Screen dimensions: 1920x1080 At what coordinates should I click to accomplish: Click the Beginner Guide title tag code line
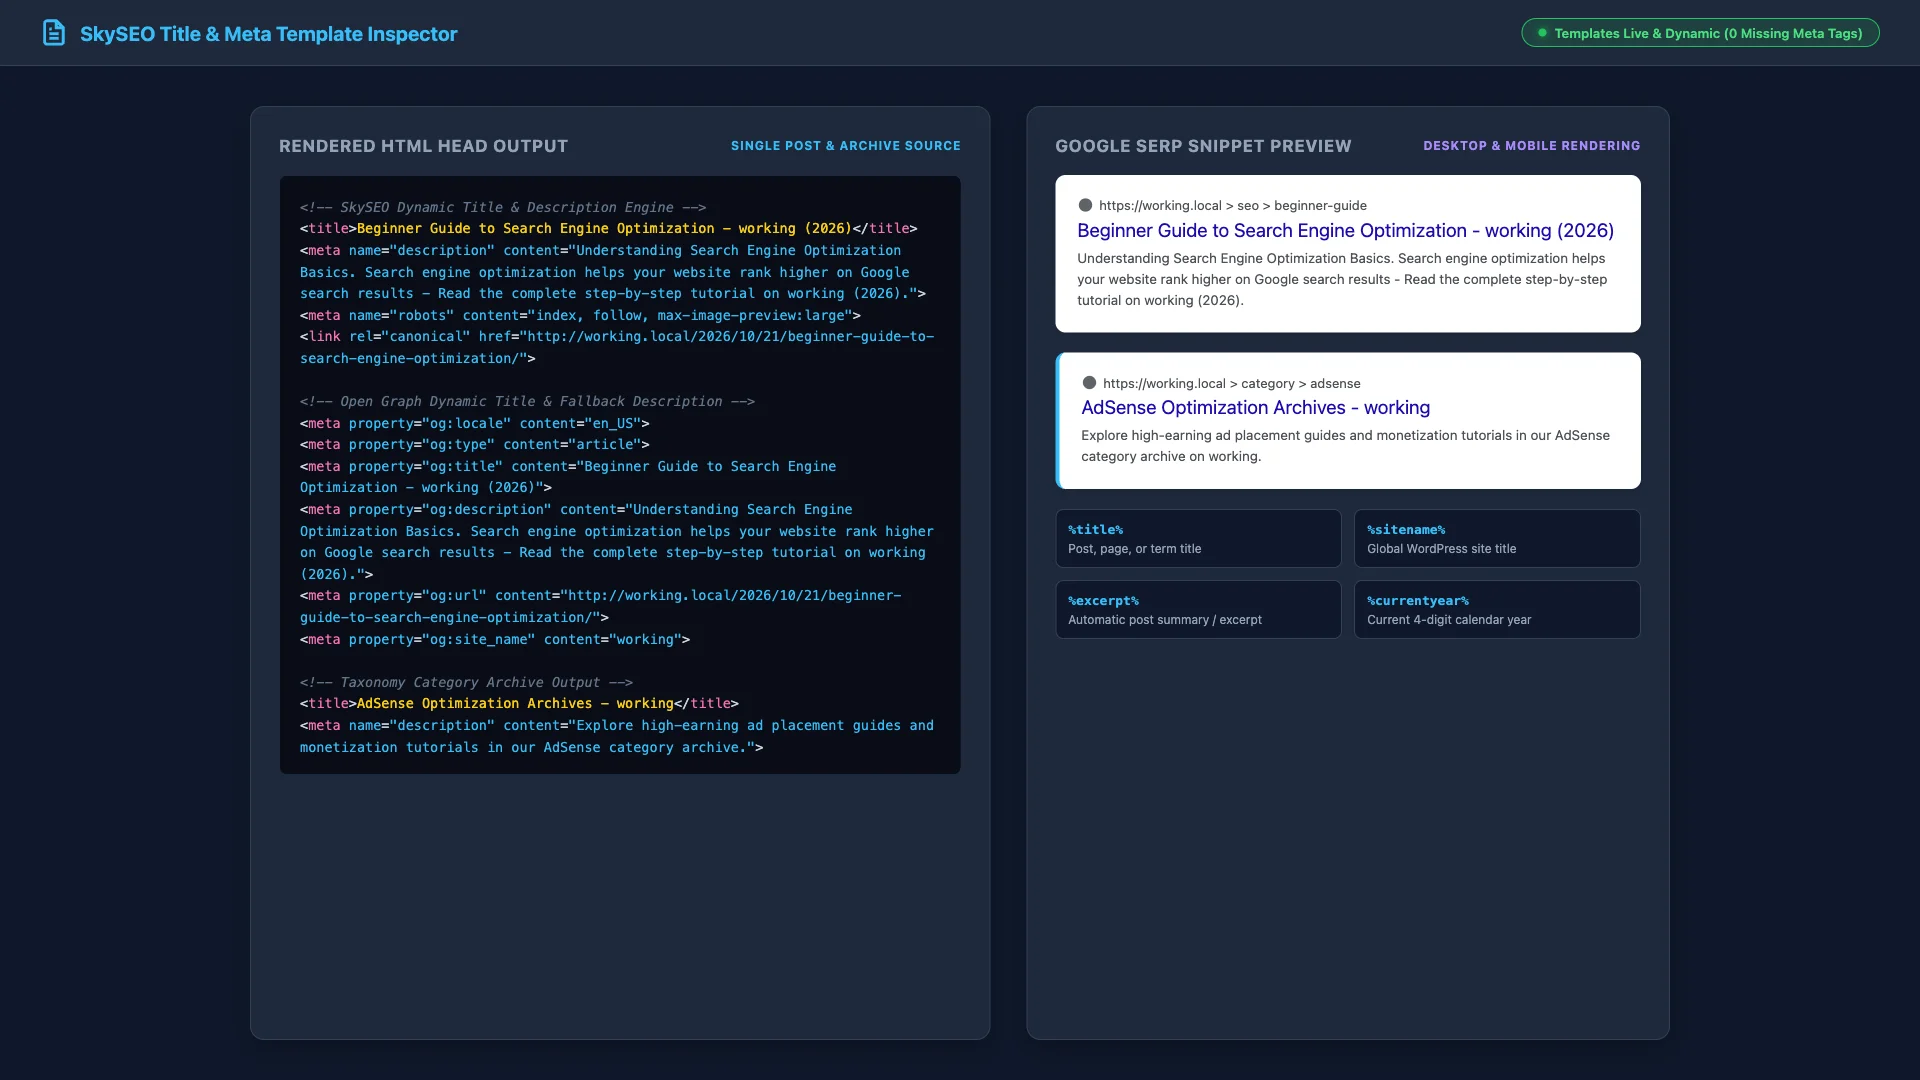click(x=608, y=229)
